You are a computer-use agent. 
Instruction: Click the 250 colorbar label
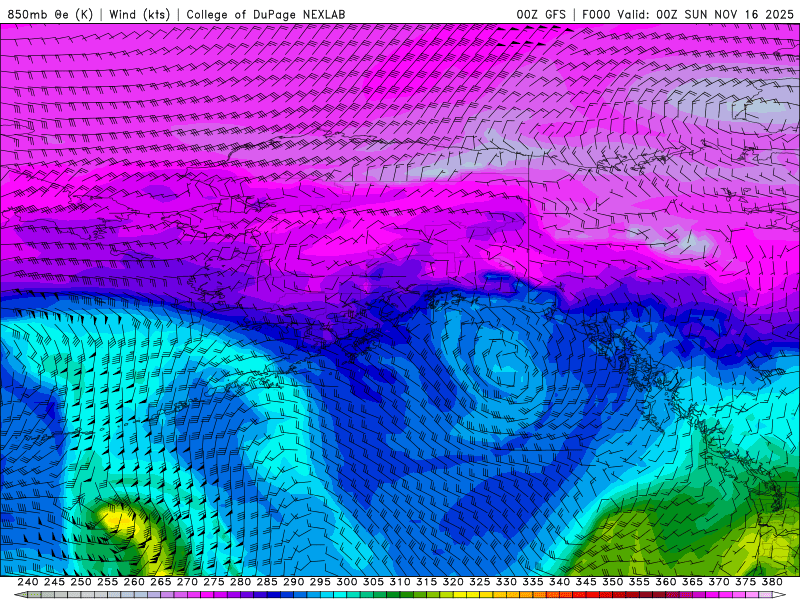click(x=81, y=582)
